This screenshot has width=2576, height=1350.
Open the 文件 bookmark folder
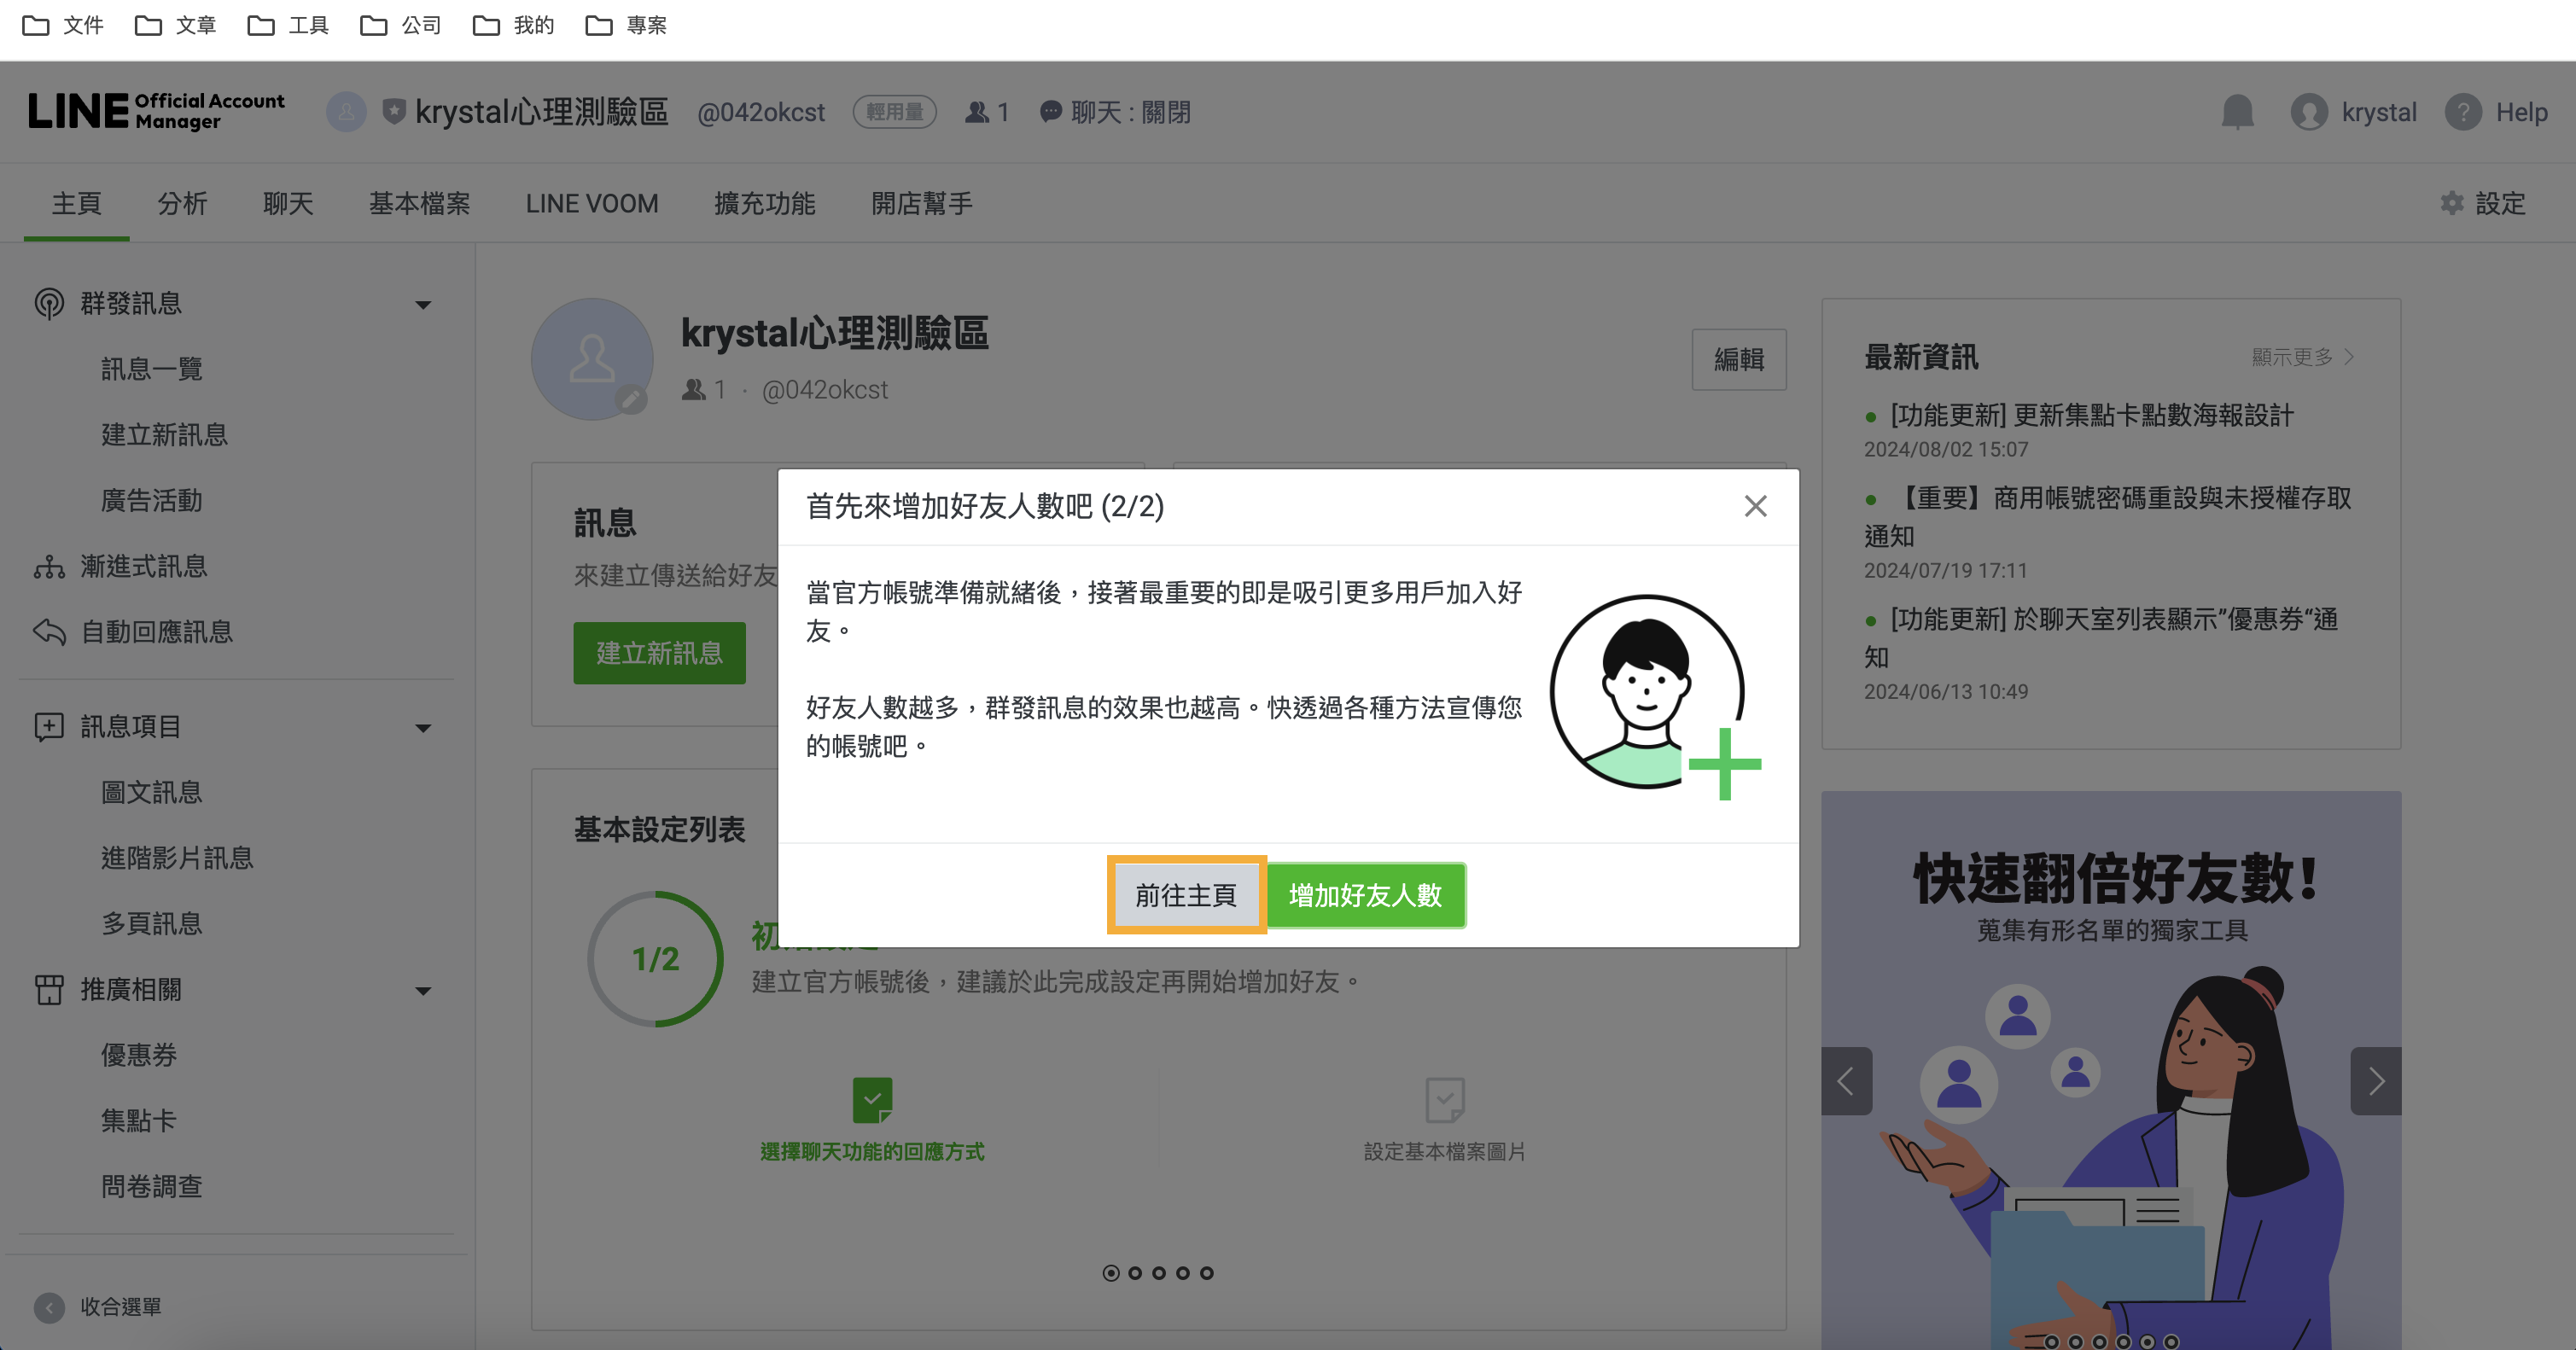(x=63, y=25)
